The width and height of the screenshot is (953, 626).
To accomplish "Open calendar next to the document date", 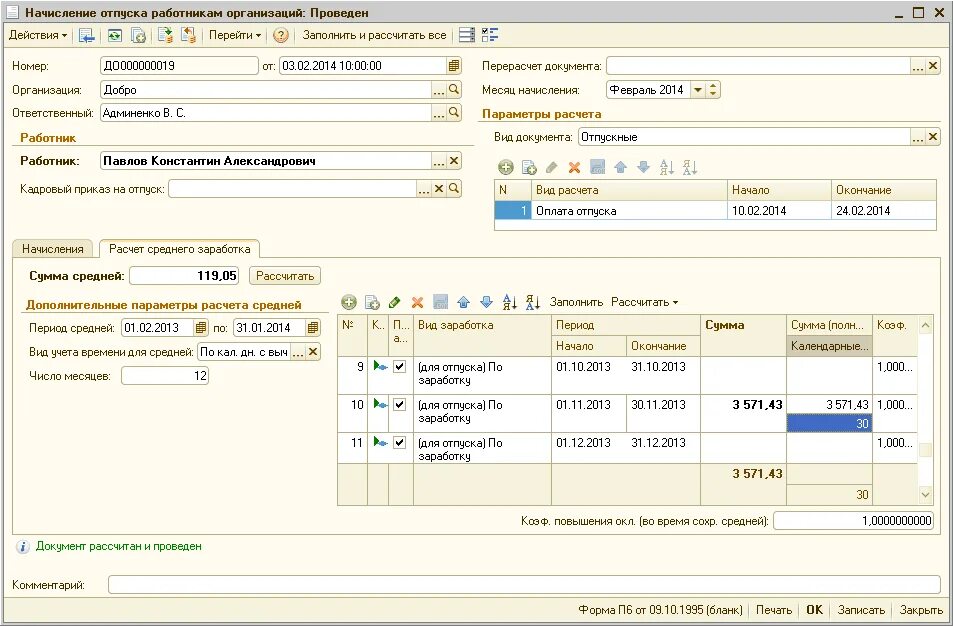I will (454, 66).
